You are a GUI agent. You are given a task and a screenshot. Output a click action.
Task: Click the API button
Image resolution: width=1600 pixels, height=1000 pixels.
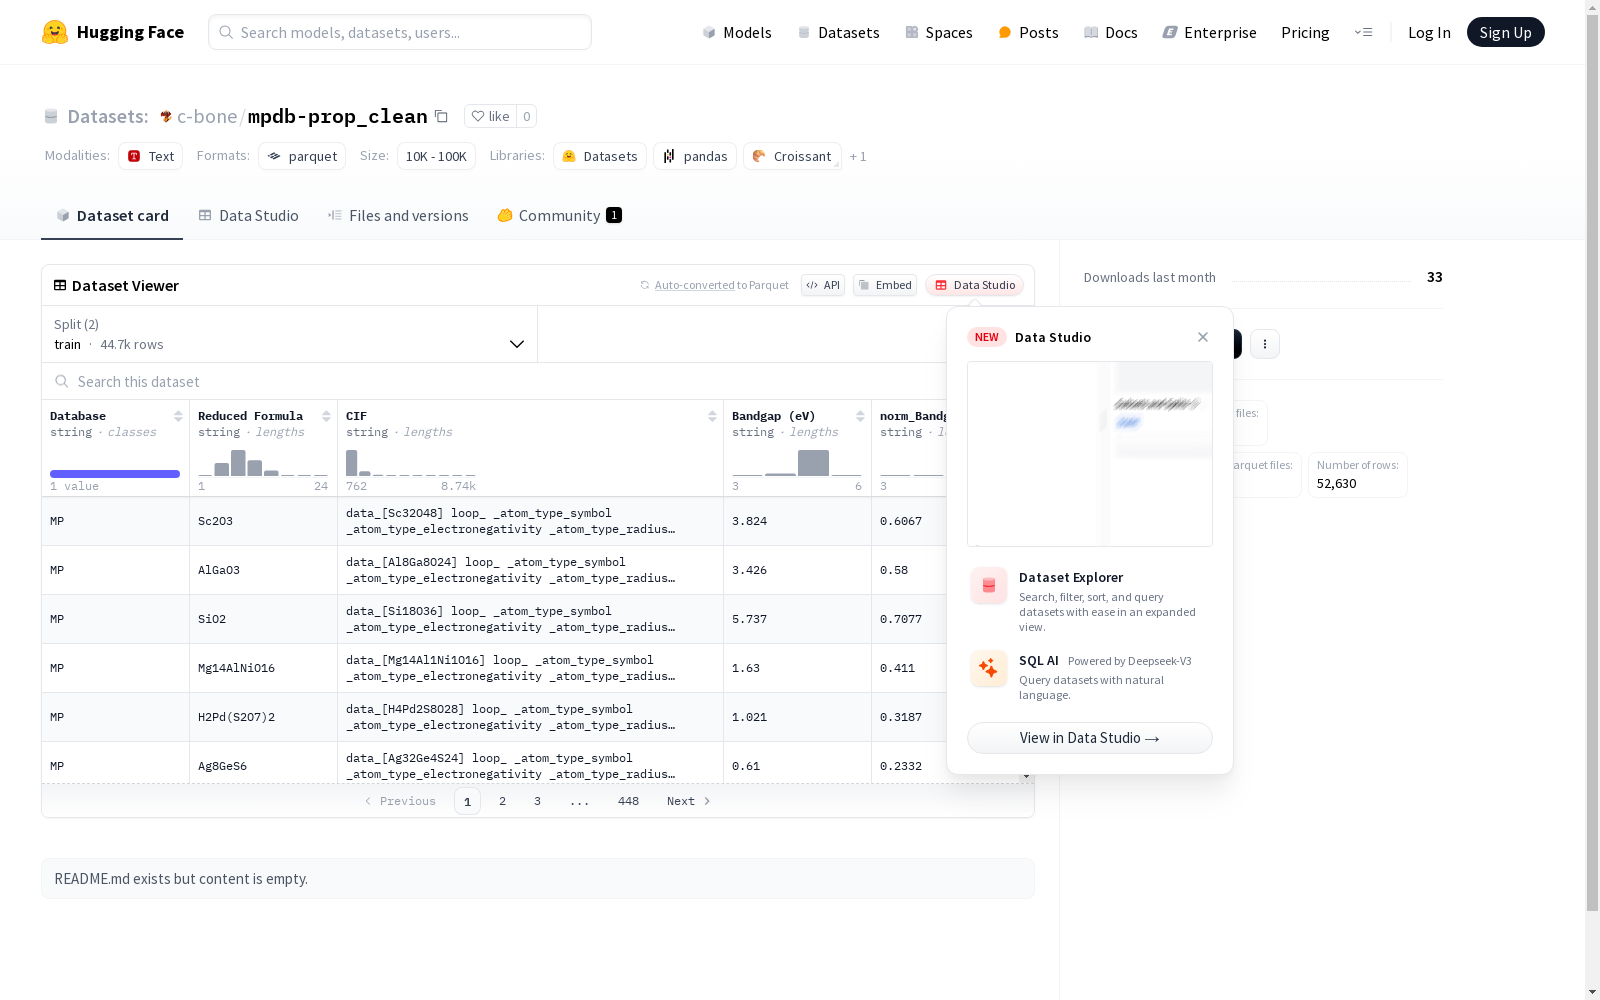pos(823,285)
